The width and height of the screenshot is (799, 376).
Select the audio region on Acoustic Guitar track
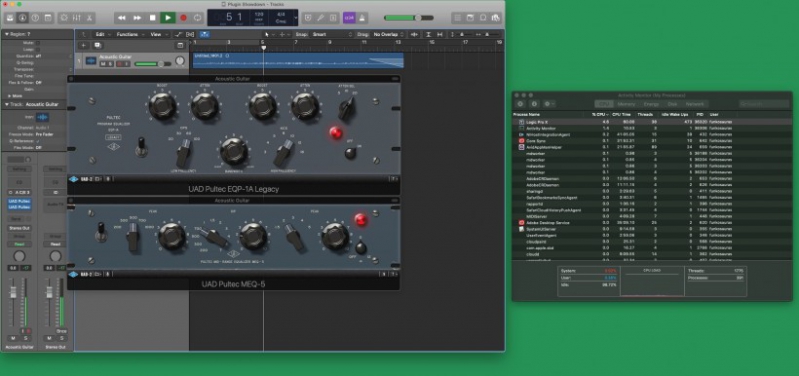pos(298,61)
